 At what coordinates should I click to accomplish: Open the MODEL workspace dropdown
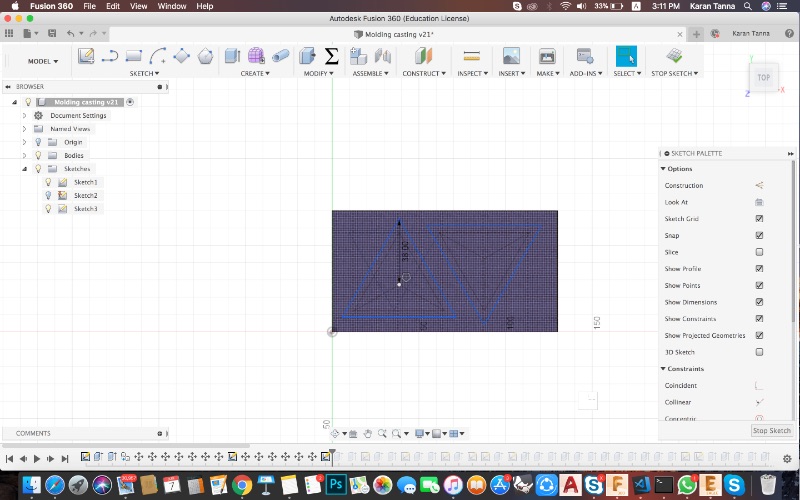click(x=43, y=61)
